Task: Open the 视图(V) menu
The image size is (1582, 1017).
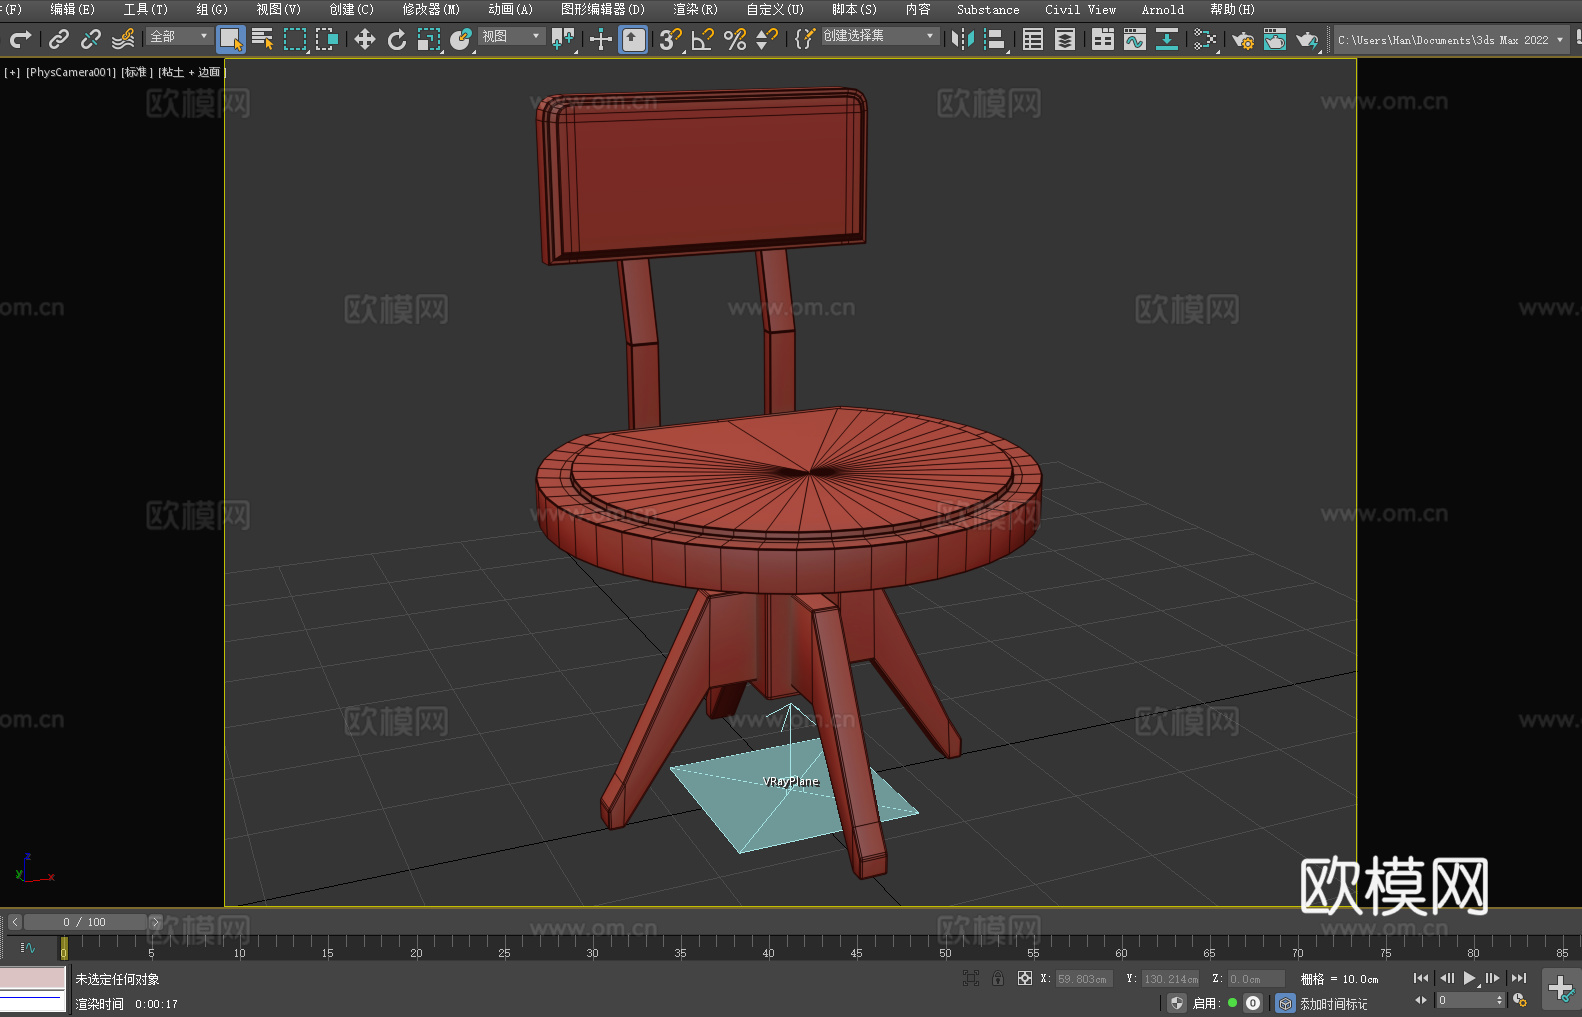Action: (x=279, y=9)
